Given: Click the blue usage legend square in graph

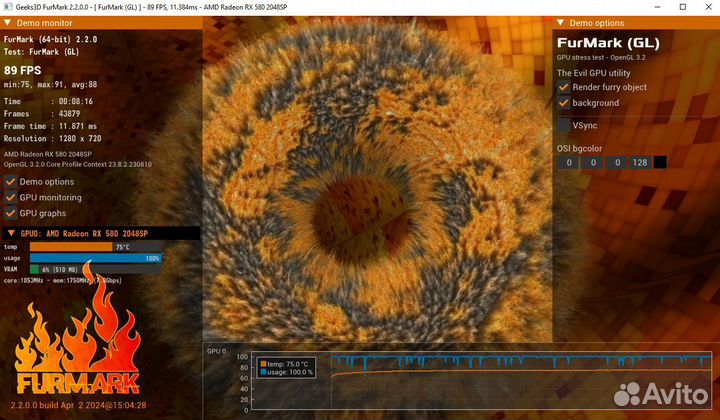Looking at the screenshot, I should click(x=263, y=372).
